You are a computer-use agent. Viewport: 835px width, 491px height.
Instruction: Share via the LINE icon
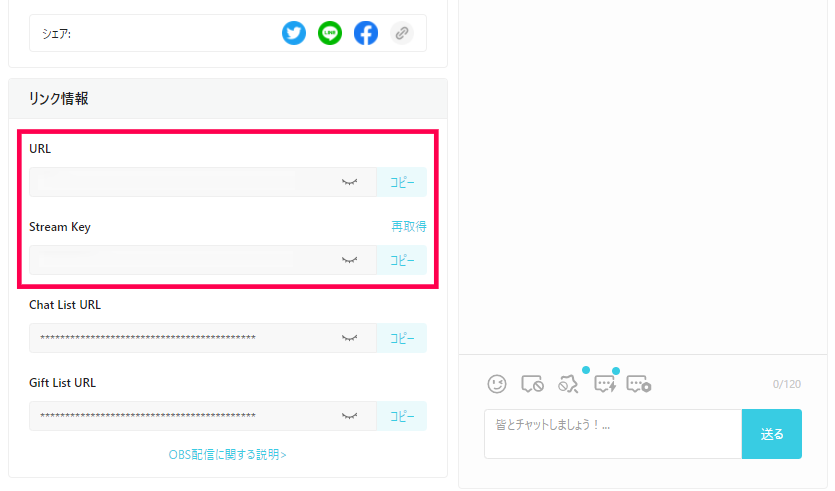tap(330, 33)
